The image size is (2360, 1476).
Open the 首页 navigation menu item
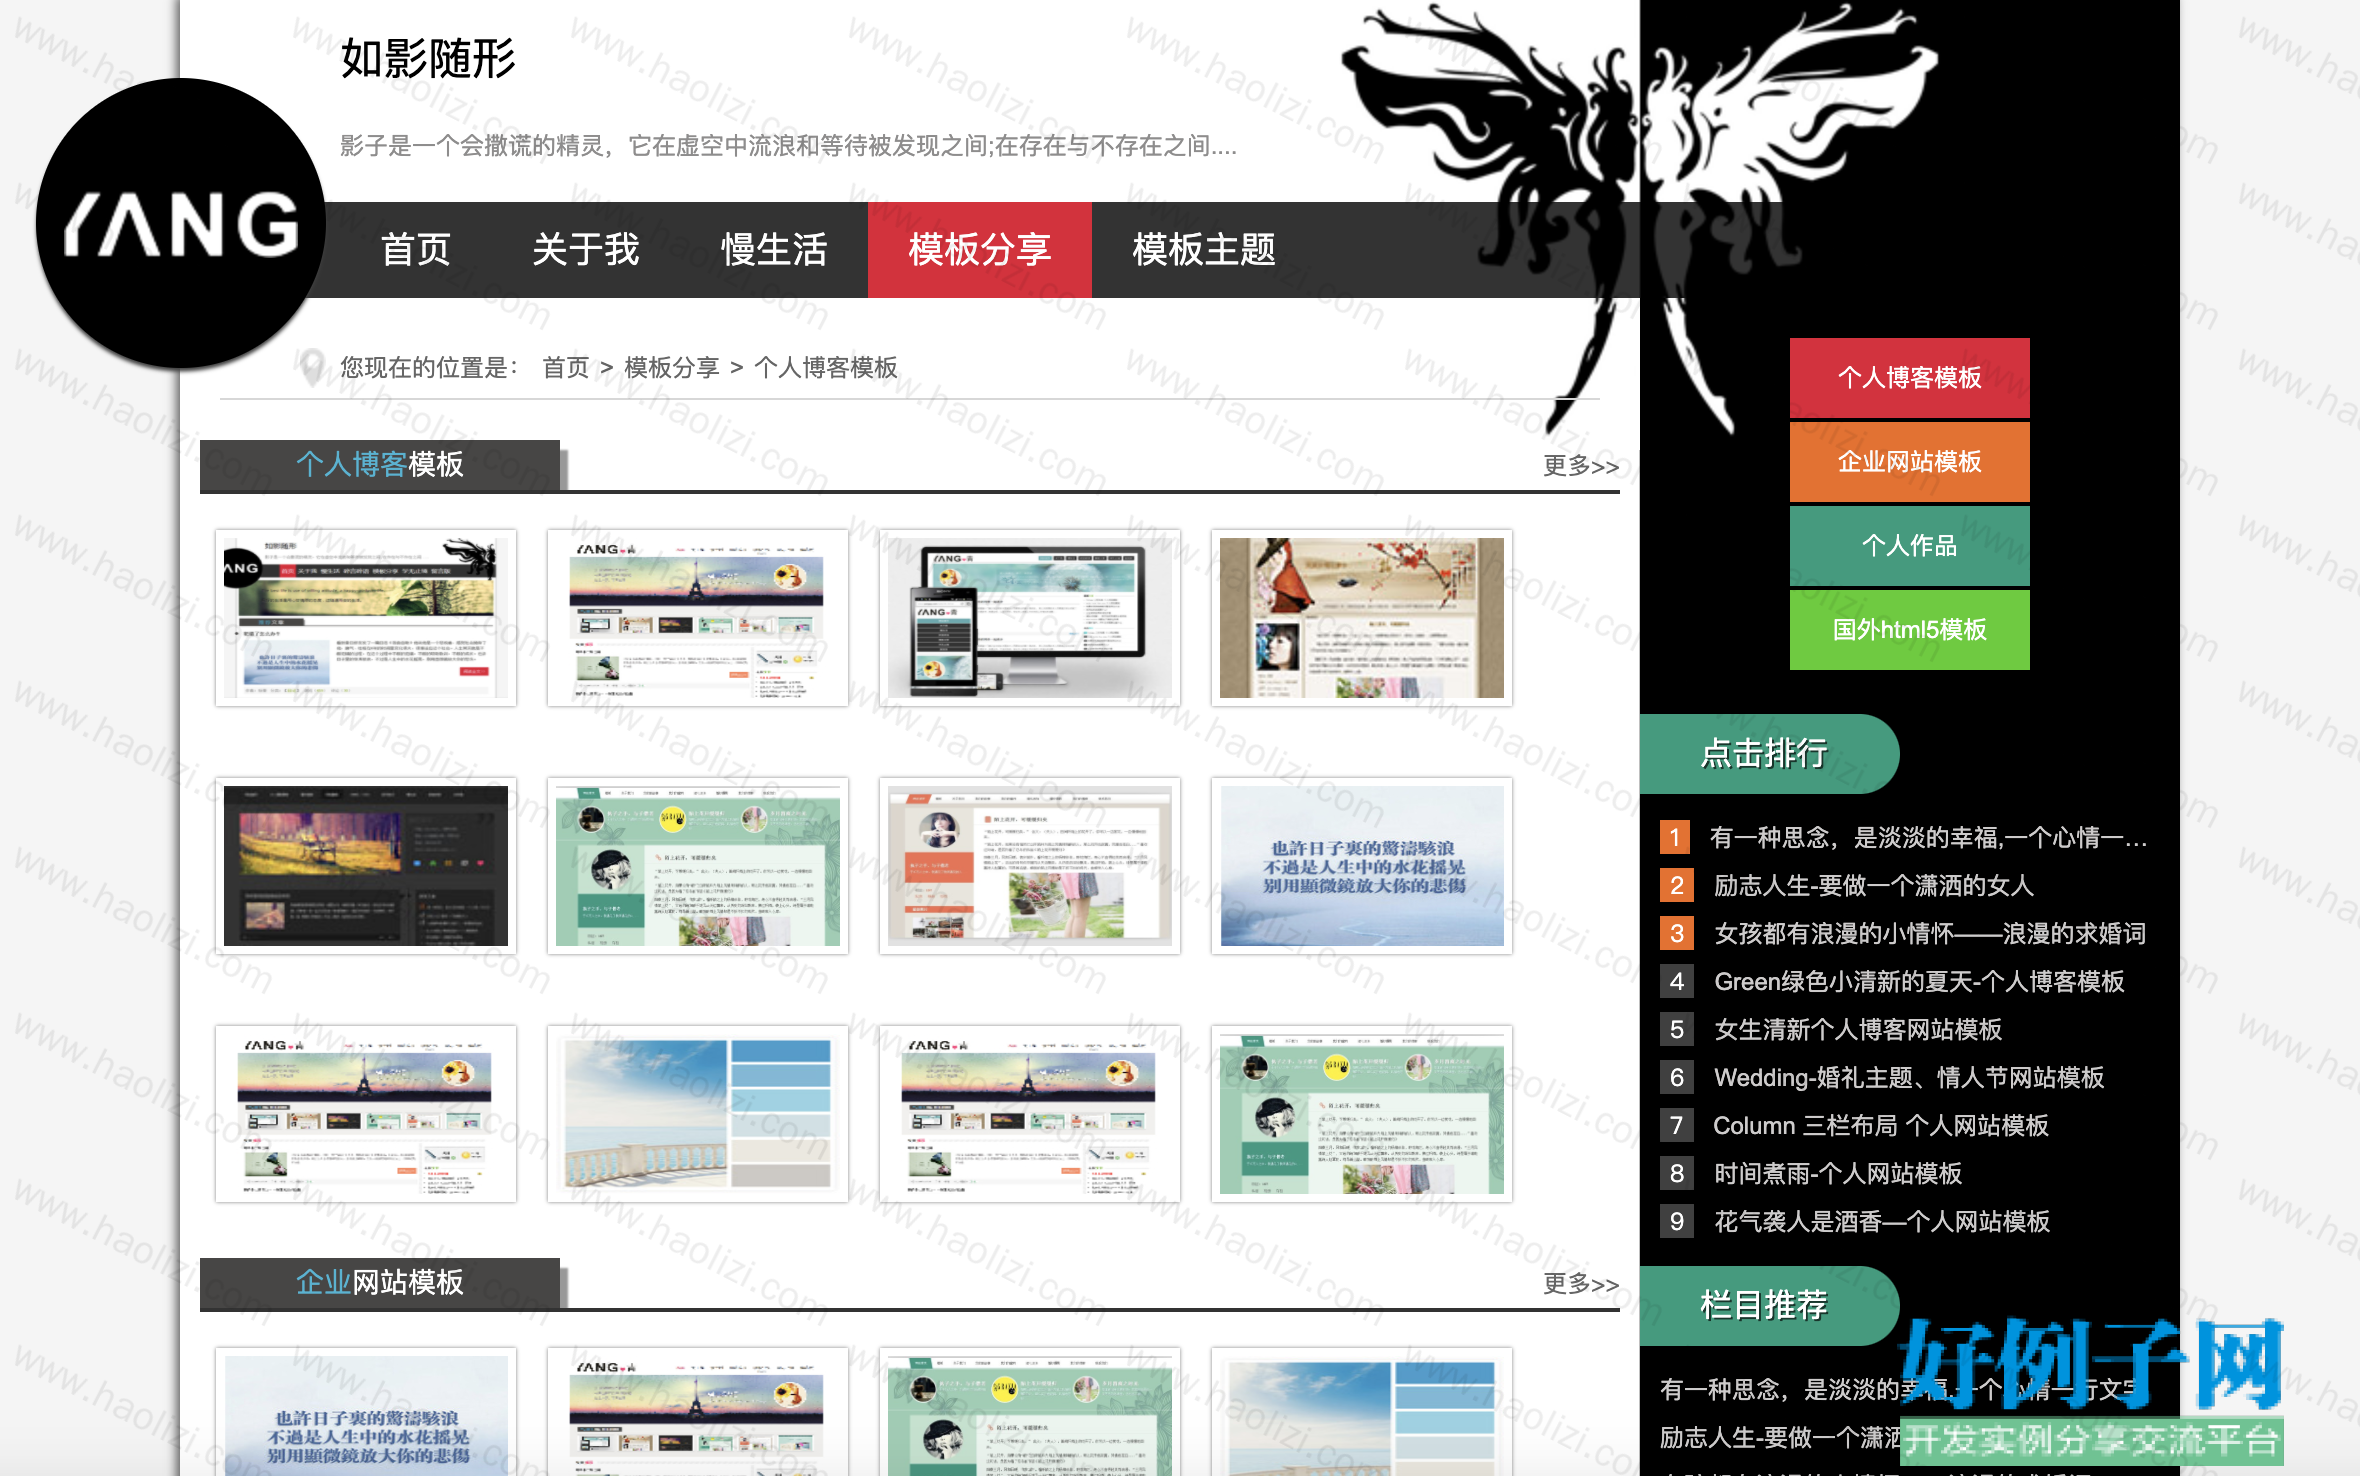(x=416, y=250)
